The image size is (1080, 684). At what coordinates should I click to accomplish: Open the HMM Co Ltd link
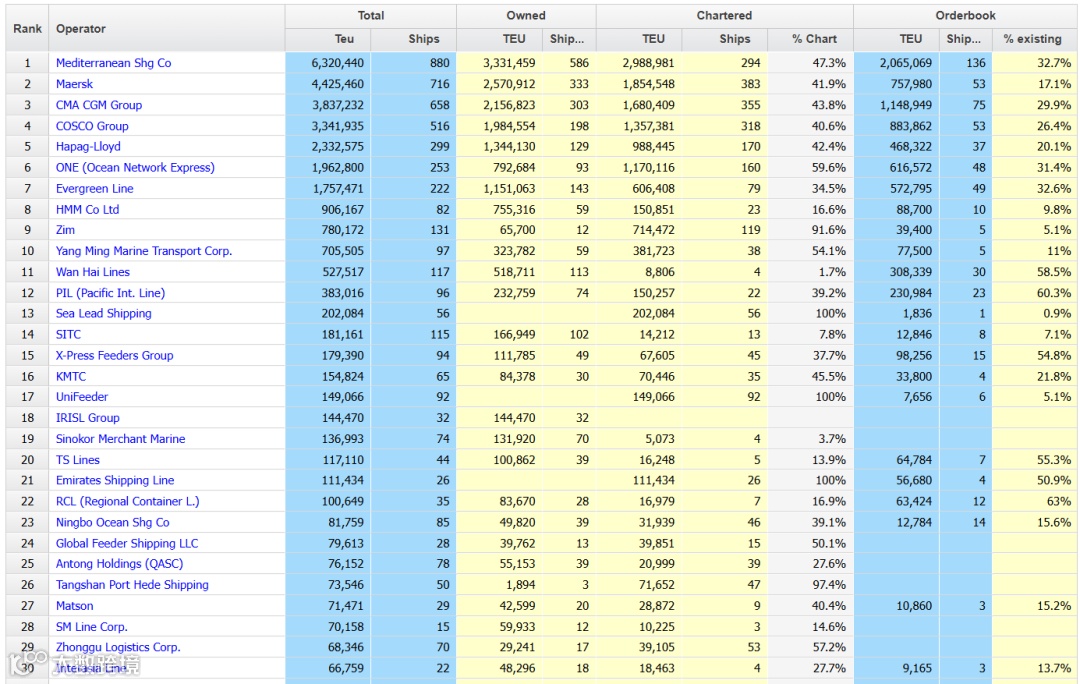(x=87, y=209)
